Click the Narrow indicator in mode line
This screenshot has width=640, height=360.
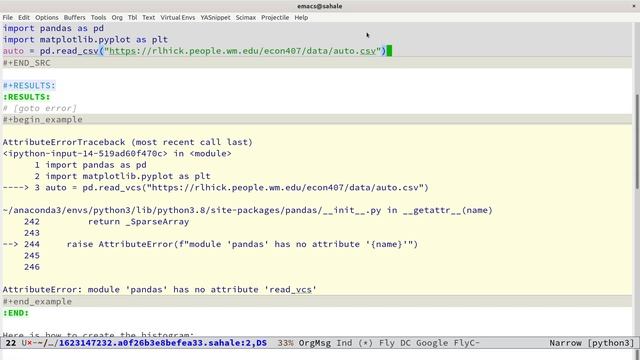pyautogui.click(x=565, y=343)
